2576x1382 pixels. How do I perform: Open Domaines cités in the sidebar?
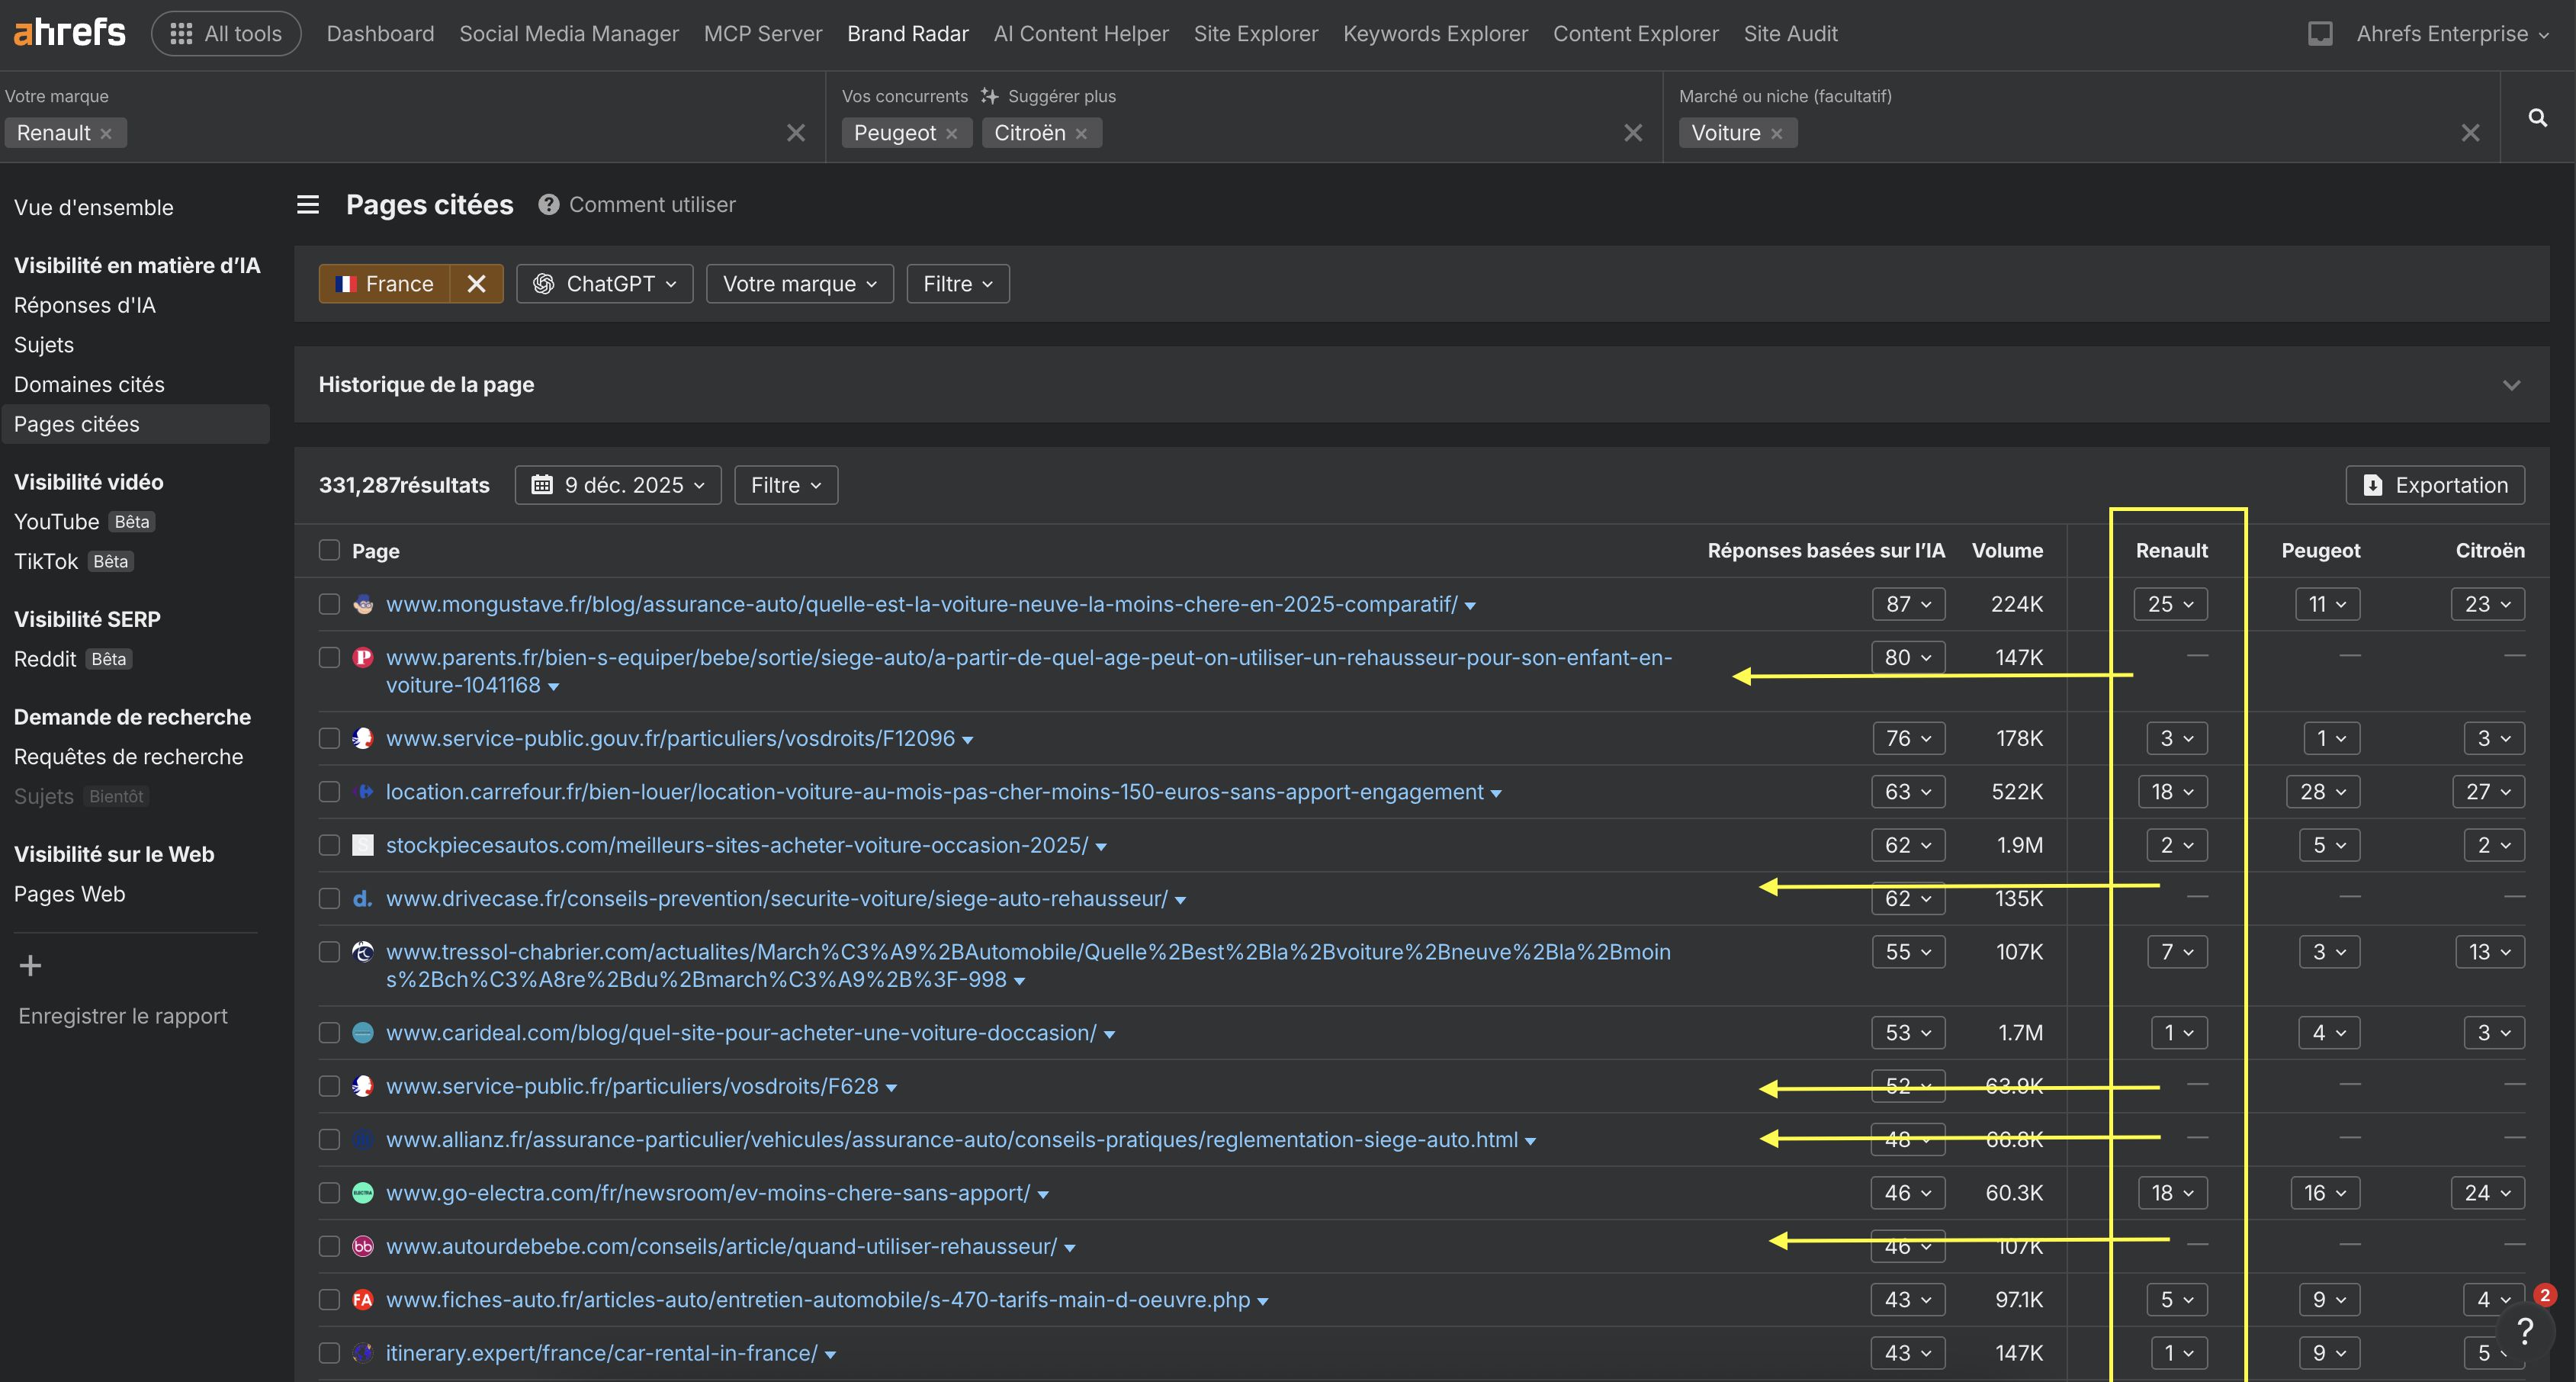[x=89, y=383]
